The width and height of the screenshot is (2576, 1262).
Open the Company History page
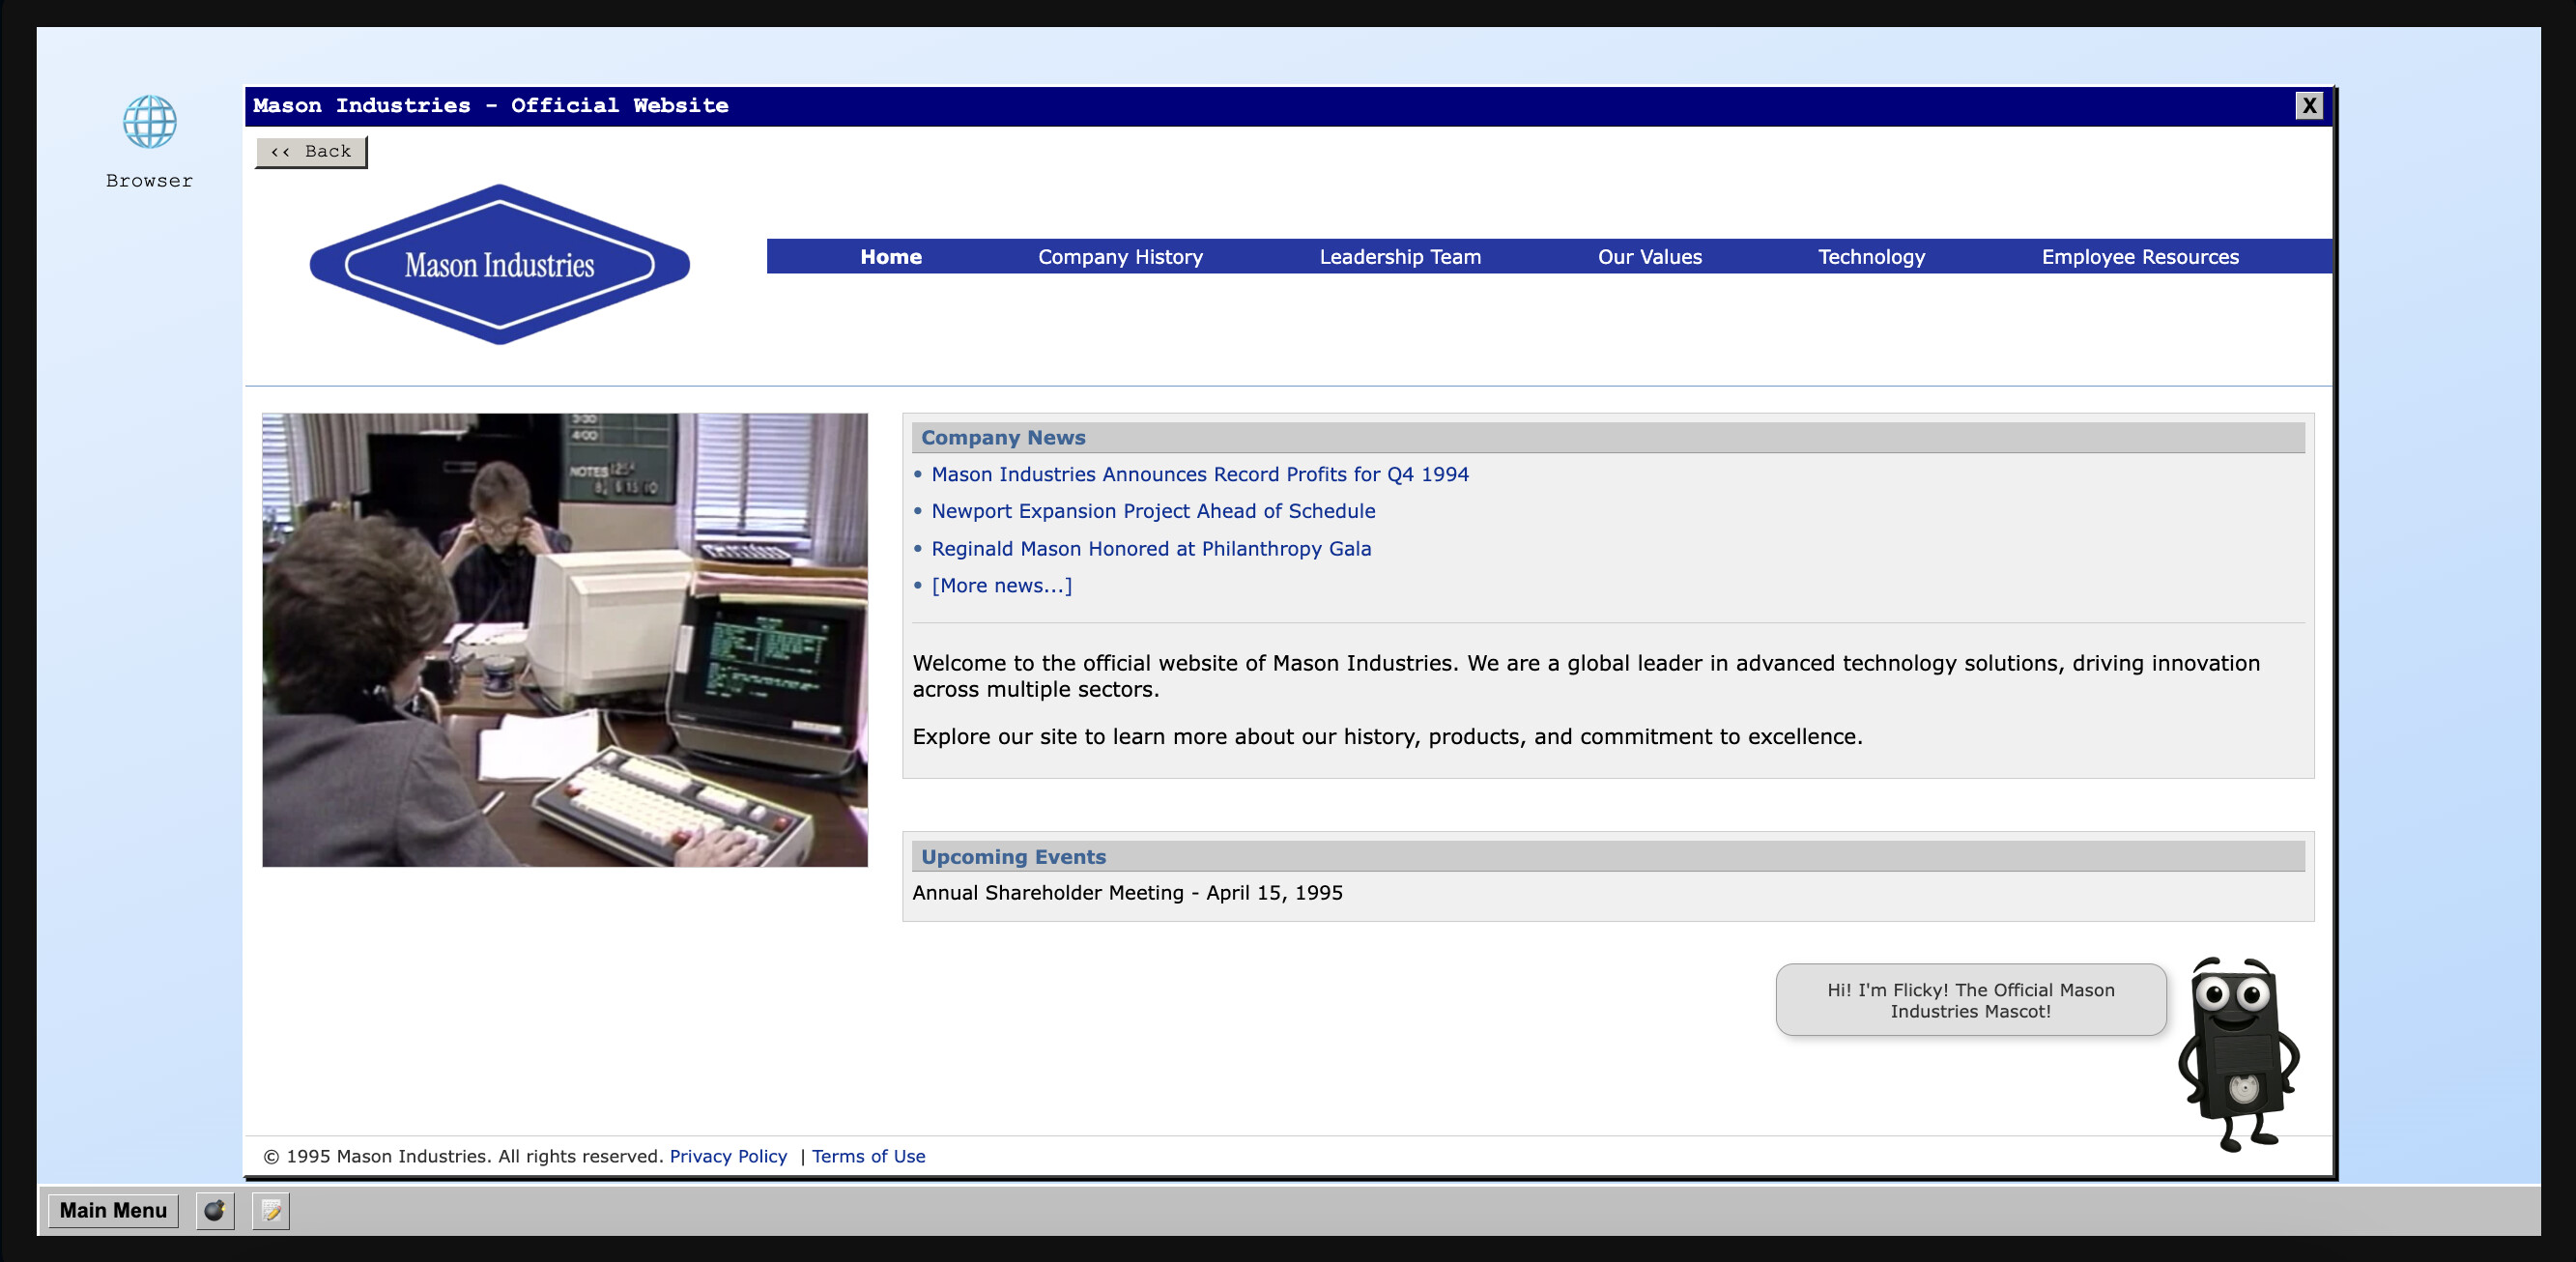pyautogui.click(x=1120, y=257)
